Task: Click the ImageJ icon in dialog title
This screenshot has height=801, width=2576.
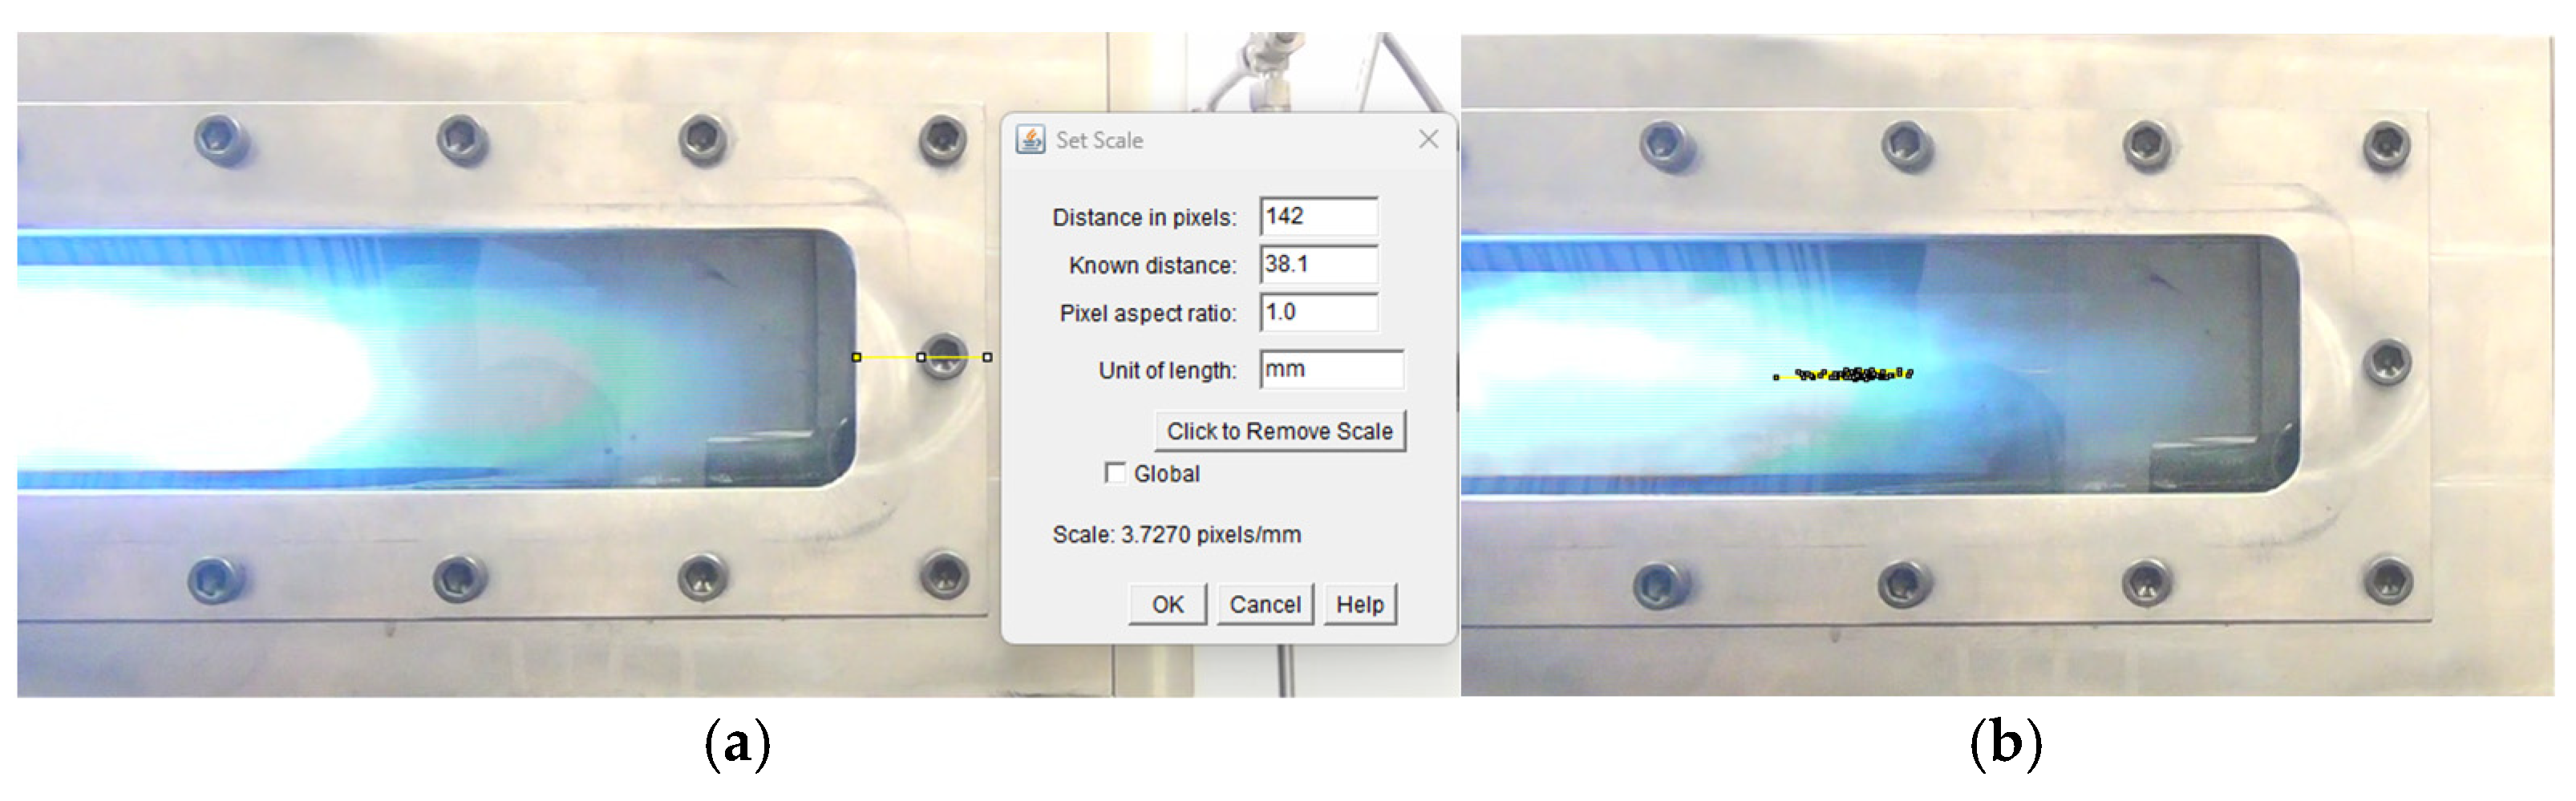Action: 1030,139
